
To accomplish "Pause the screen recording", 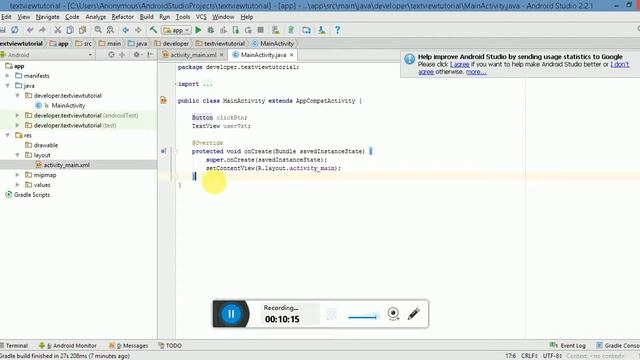I will tap(231, 314).
